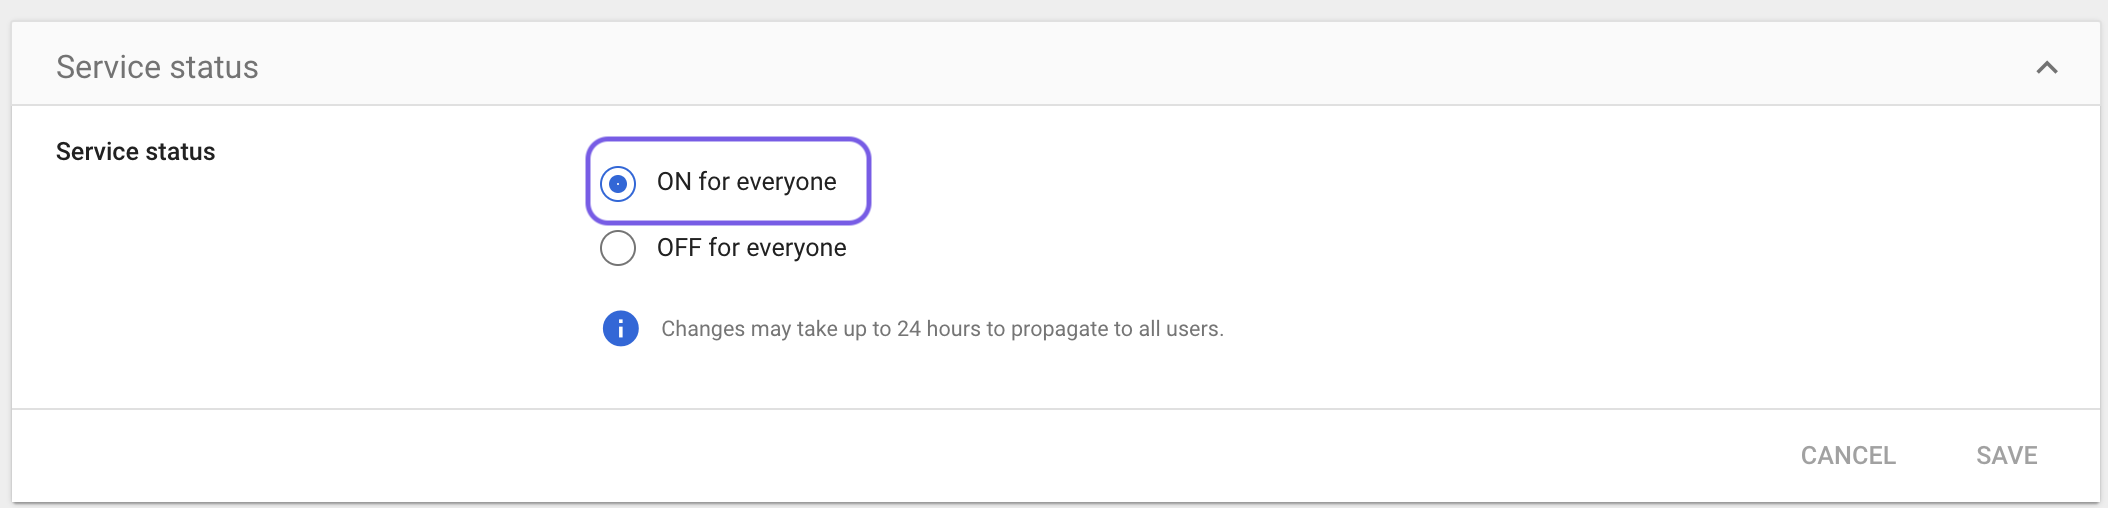Screen dimensions: 2108x508
Task: Click the up-arrow icon in header
Action: click(2047, 67)
